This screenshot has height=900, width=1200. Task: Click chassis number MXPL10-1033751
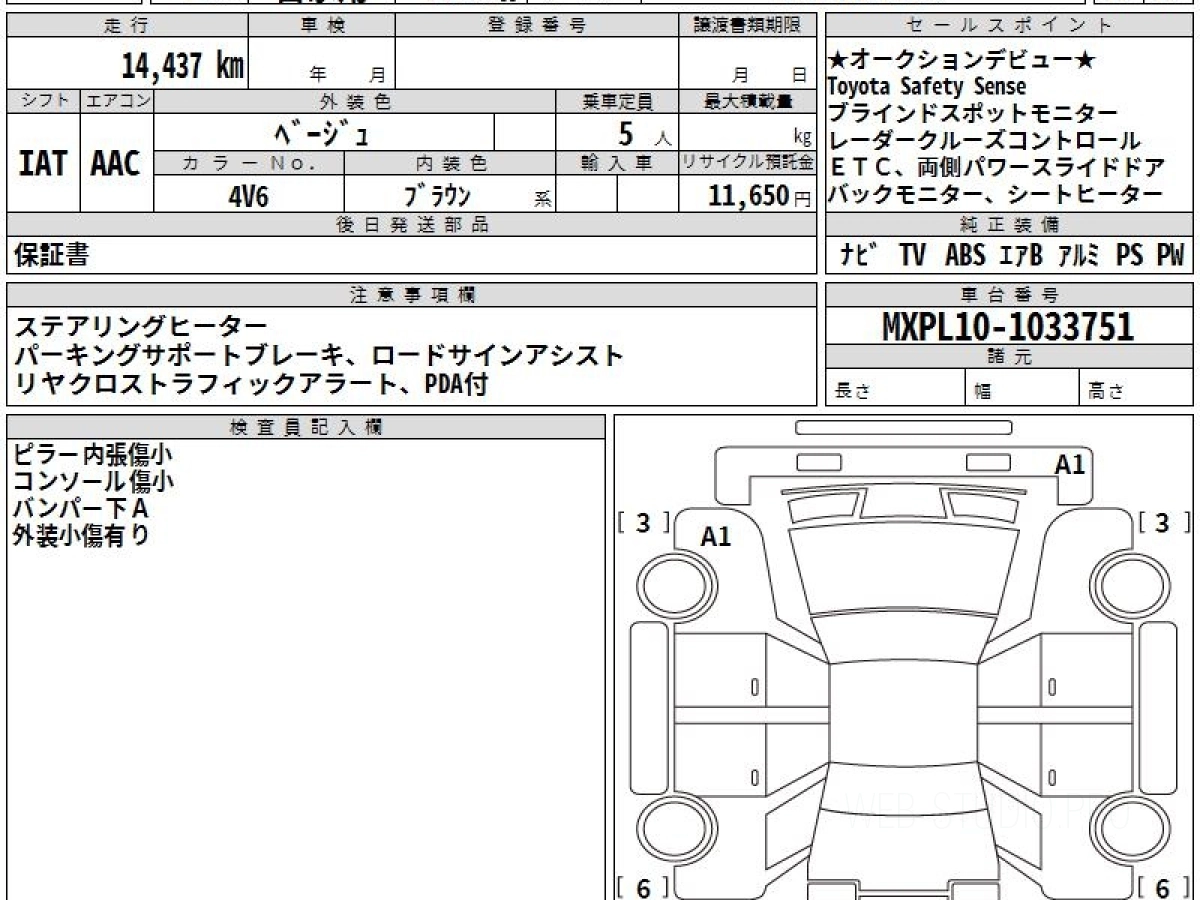pos(1008,326)
